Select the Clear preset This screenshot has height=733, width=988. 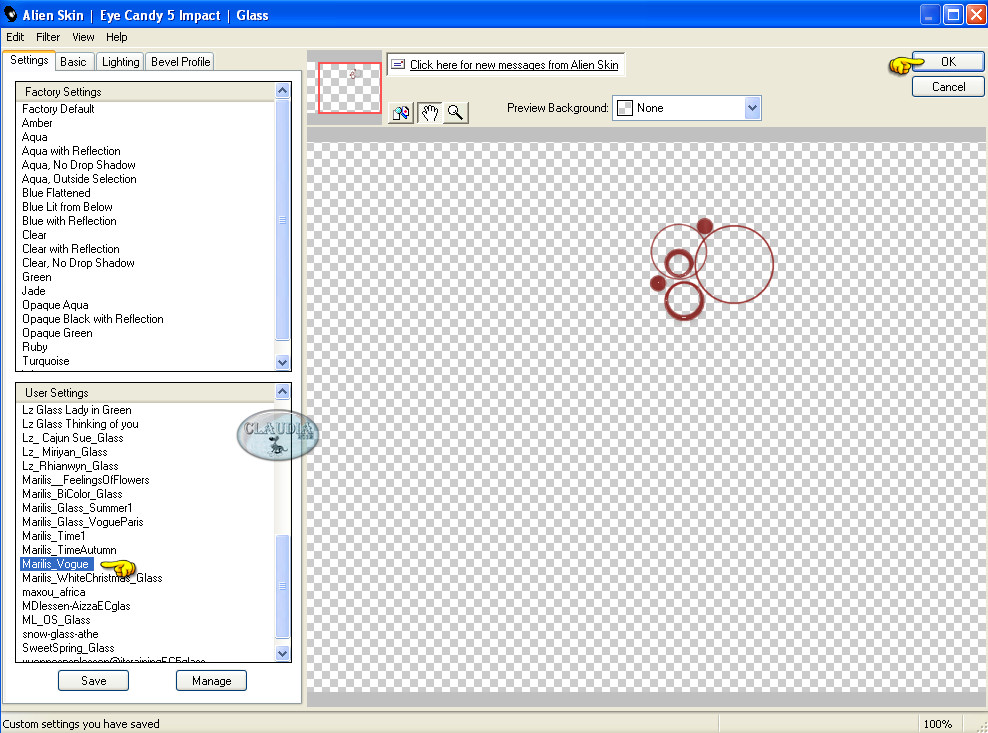coord(34,235)
